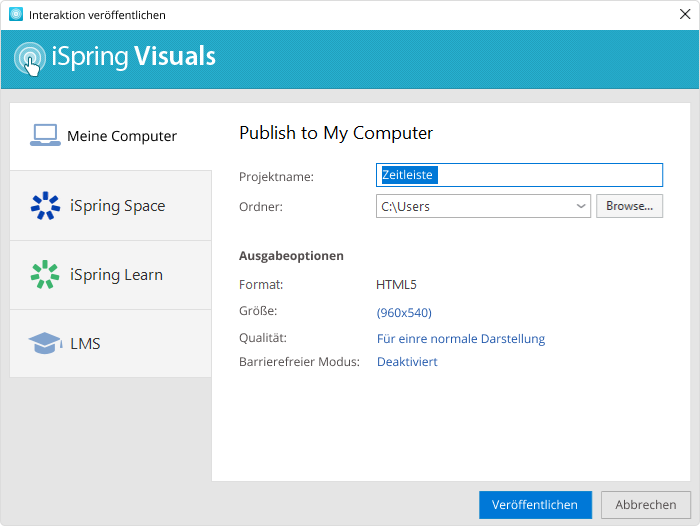
Task: Click the Ausgabeoptionen heading
Action: click(291, 256)
